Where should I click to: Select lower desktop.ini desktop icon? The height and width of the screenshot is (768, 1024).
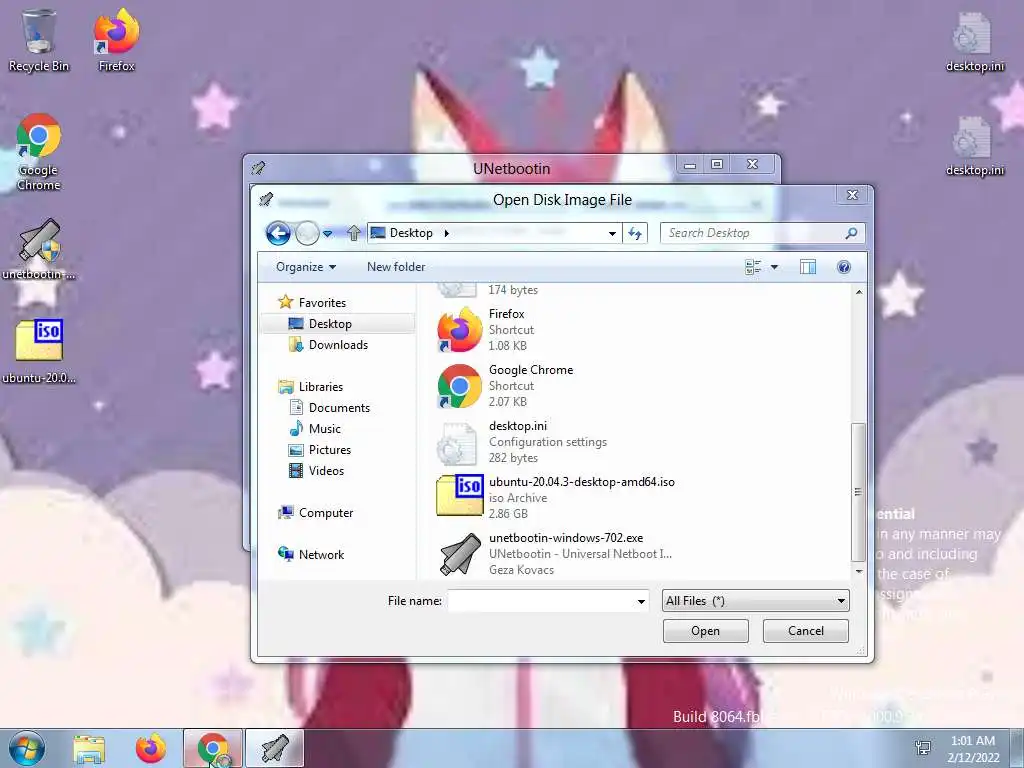point(974,146)
